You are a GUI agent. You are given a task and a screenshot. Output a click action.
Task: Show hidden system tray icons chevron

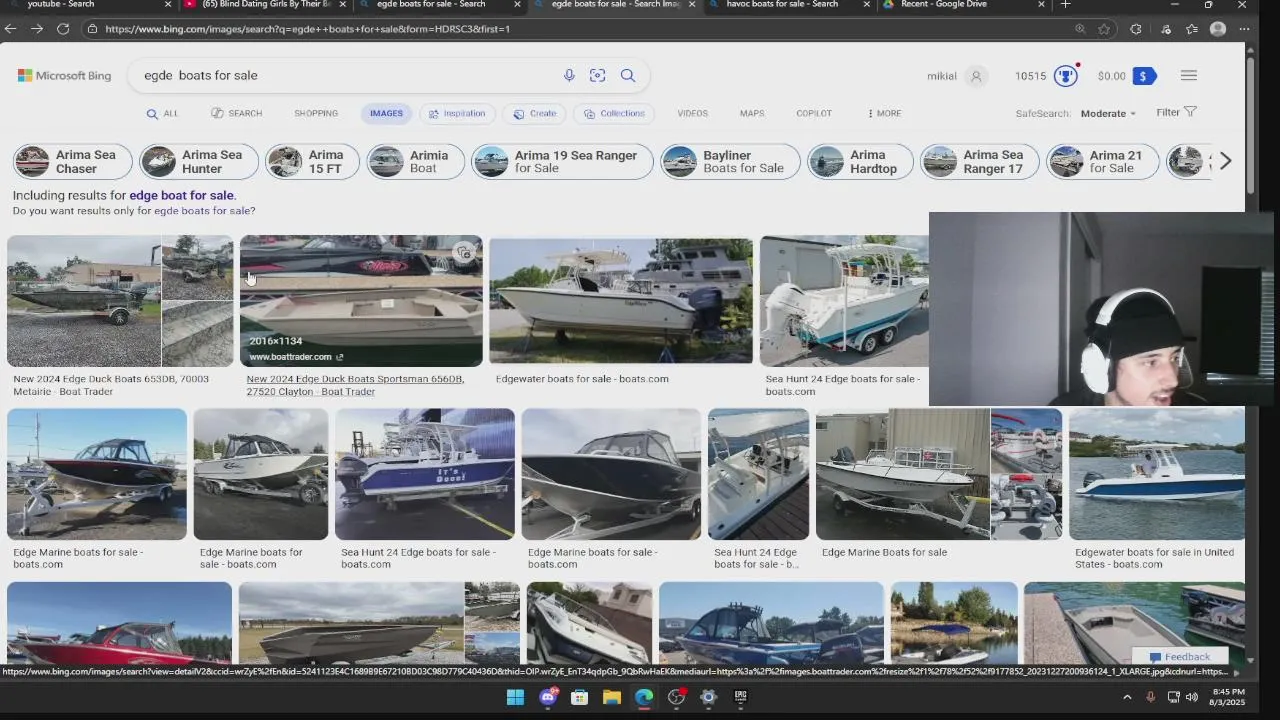point(1127,697)
